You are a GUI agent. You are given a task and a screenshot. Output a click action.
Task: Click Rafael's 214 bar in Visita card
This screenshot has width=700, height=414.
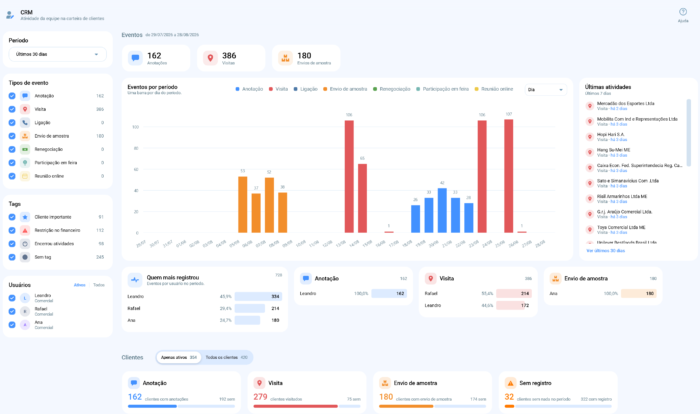pyautogui.click(x=514, y=293)
